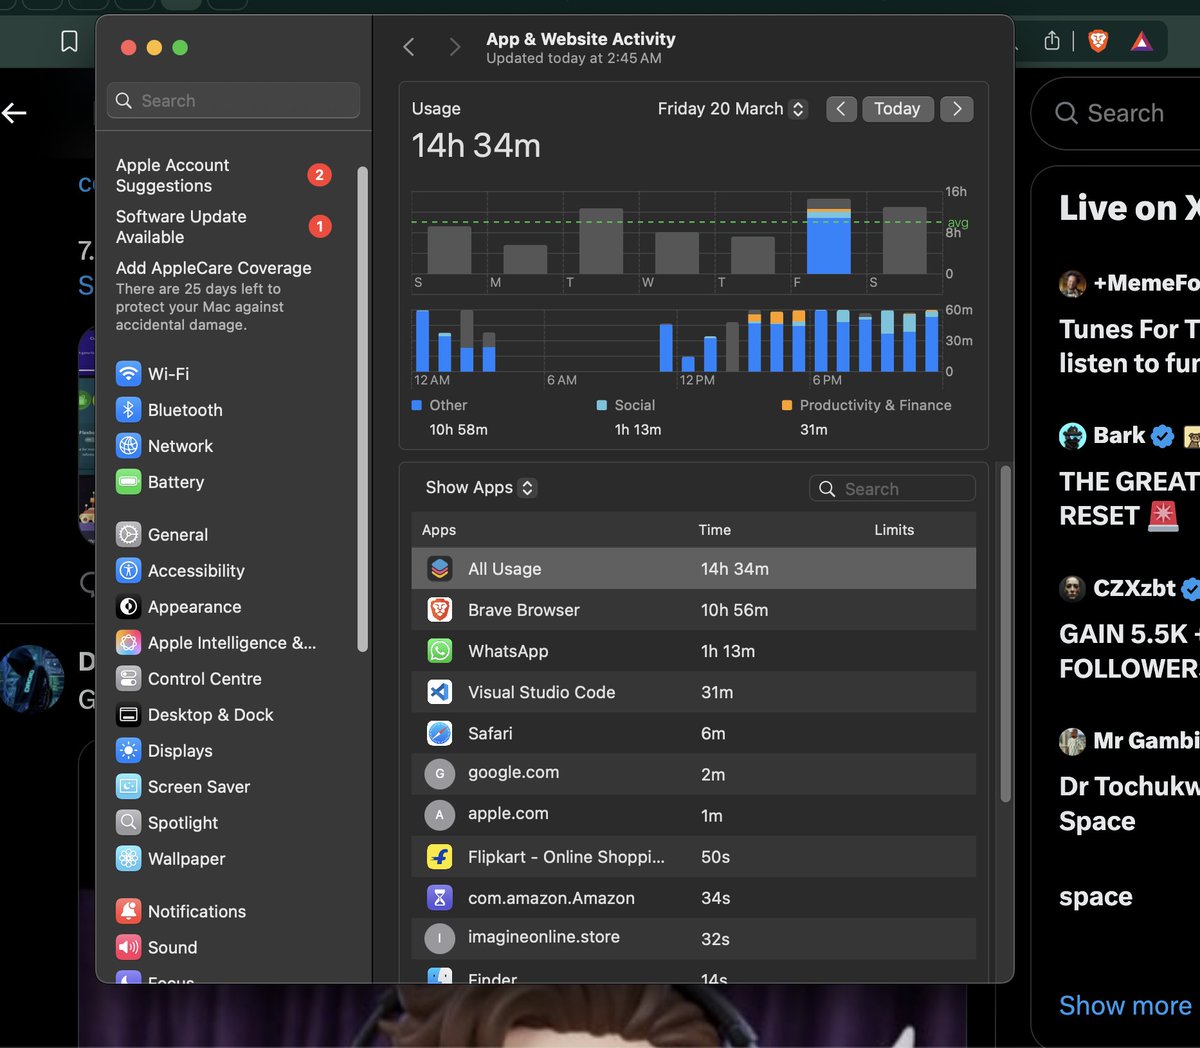Click the Today button
The height and width of the screenshot is (1048, 1200).
click(x=897, y=109)
